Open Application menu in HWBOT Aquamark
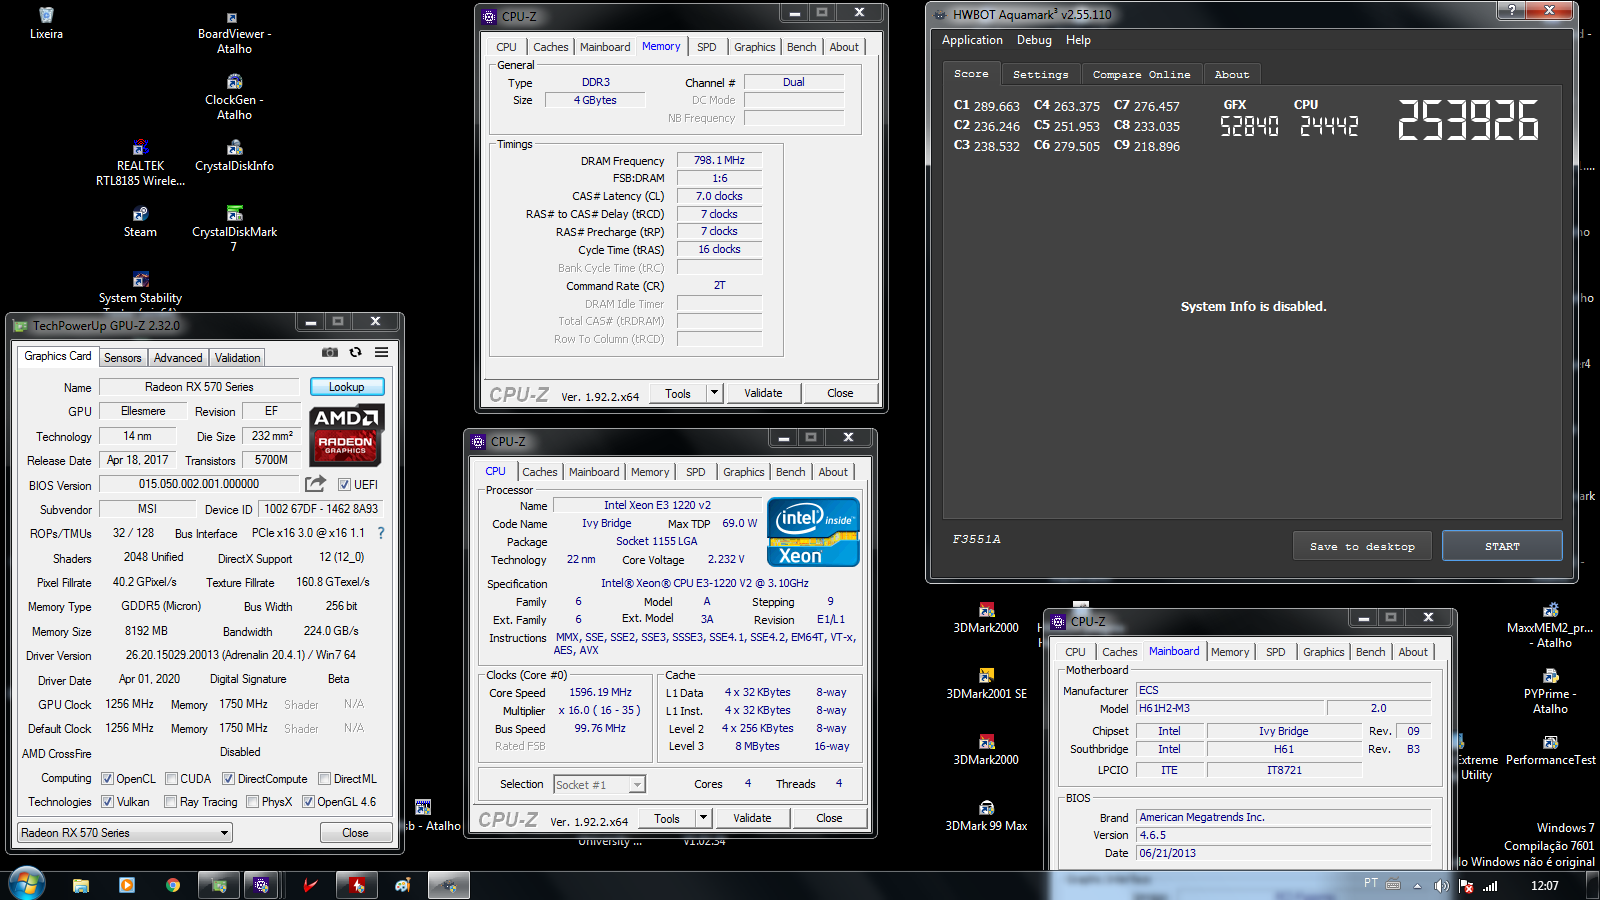This screenshot has height=900, width=1600. pos(972,40)
